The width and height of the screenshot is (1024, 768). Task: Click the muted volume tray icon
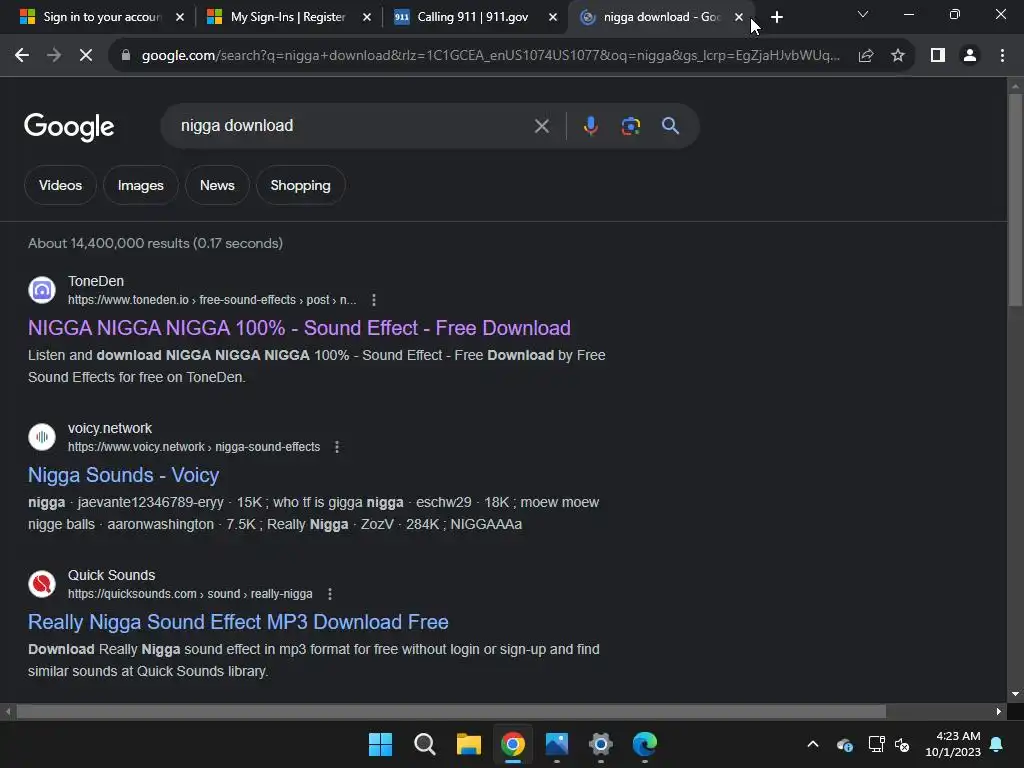[902, 744]
